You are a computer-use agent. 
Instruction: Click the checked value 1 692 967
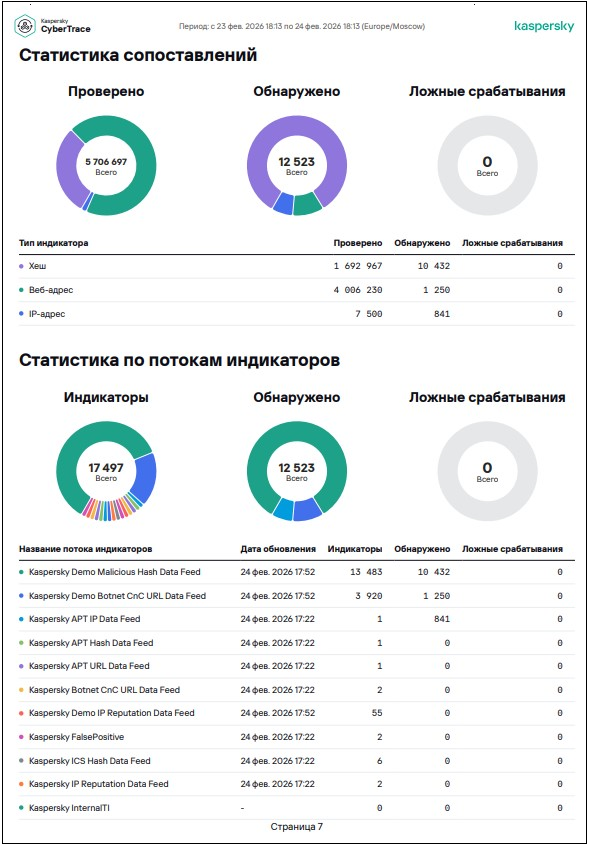358,266
